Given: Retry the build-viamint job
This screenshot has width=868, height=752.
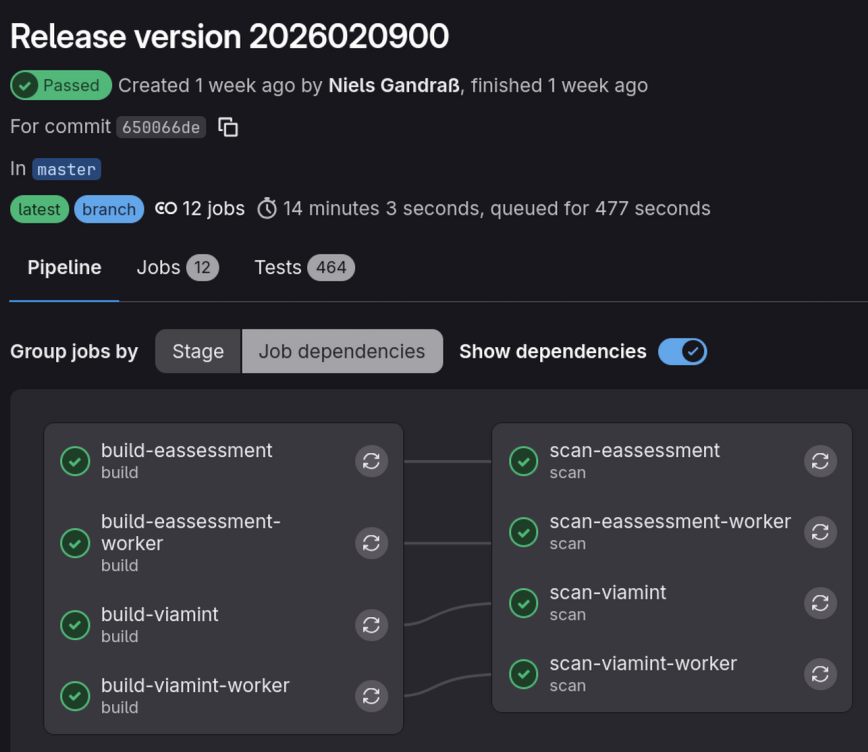Looking at the screenshot, I should [371, 625].
